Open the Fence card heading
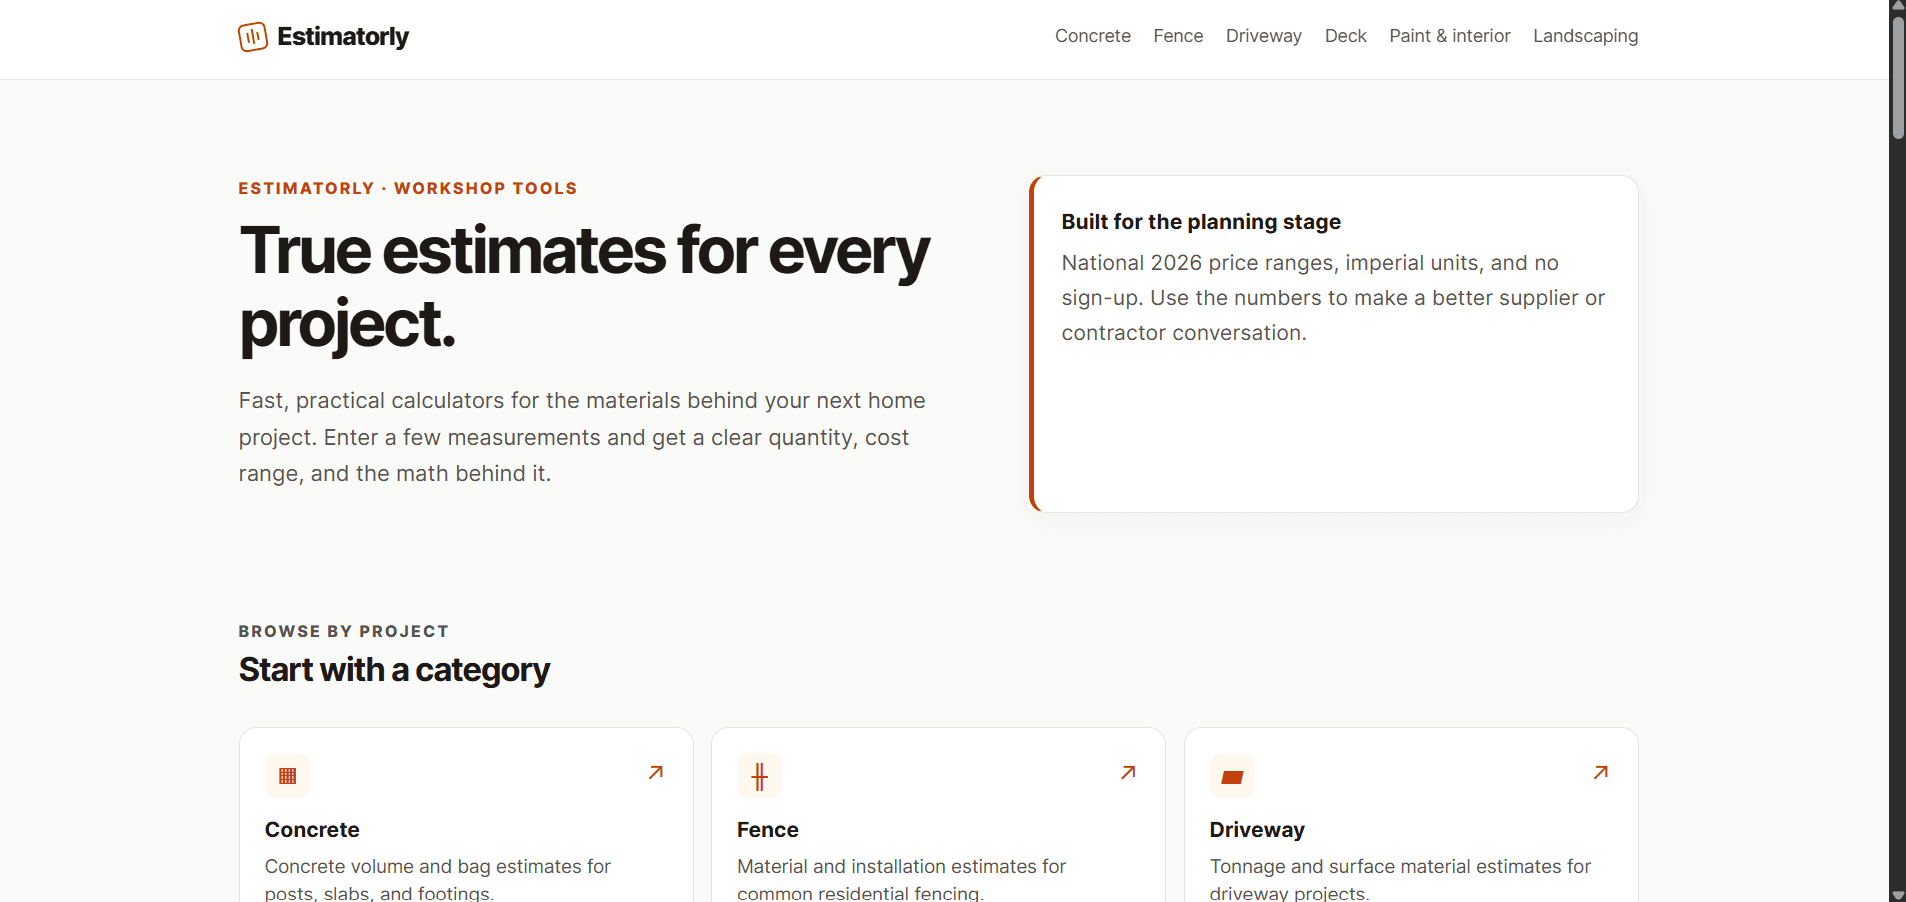This screenshot has height=902, width=1906. (x=768, y=830)
